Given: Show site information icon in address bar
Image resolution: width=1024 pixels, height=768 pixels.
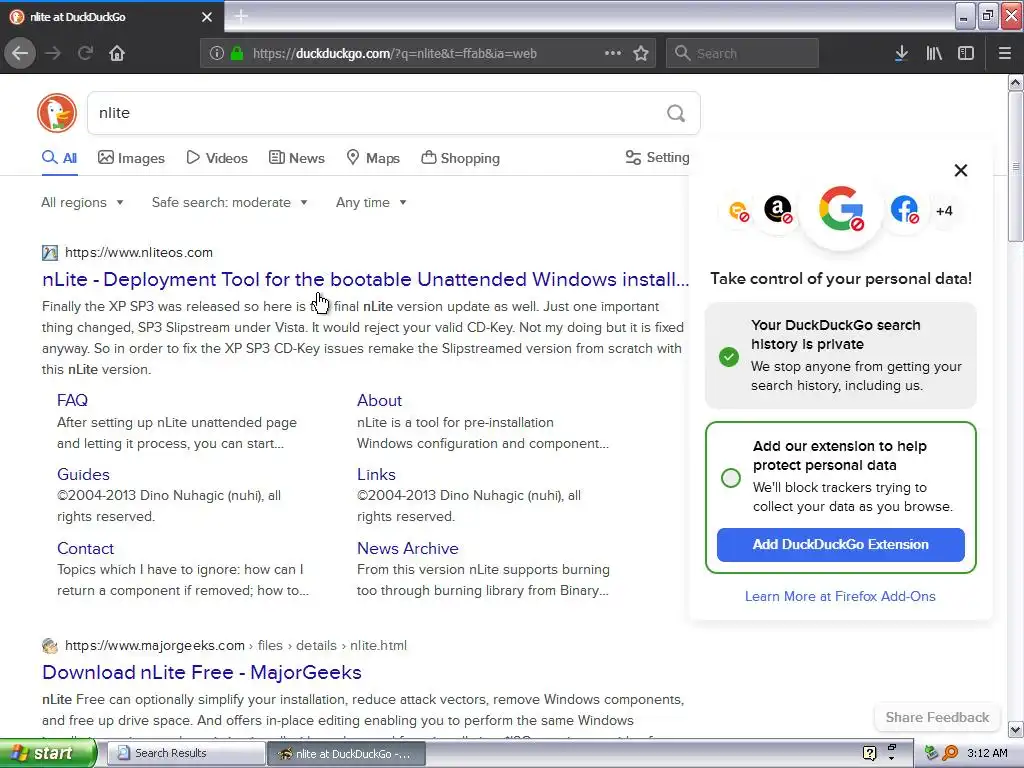Looking at the screenshot, I should (x=217, y=54).
